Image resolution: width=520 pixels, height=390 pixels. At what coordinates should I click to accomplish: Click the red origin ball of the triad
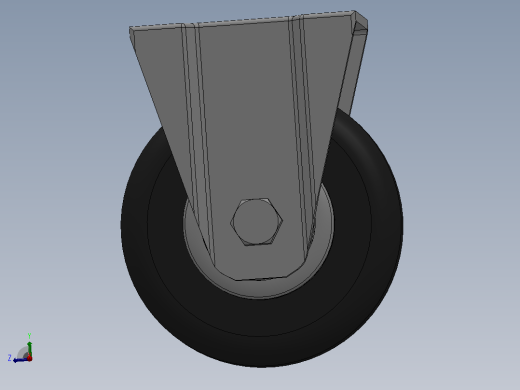(x=30, y=358)
